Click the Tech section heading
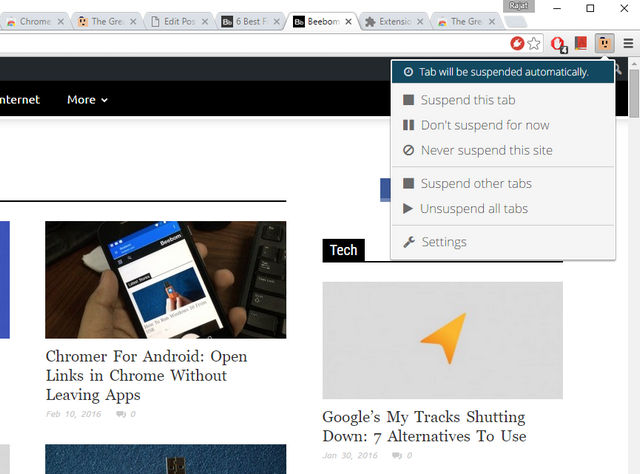 [x=343, y=250]
